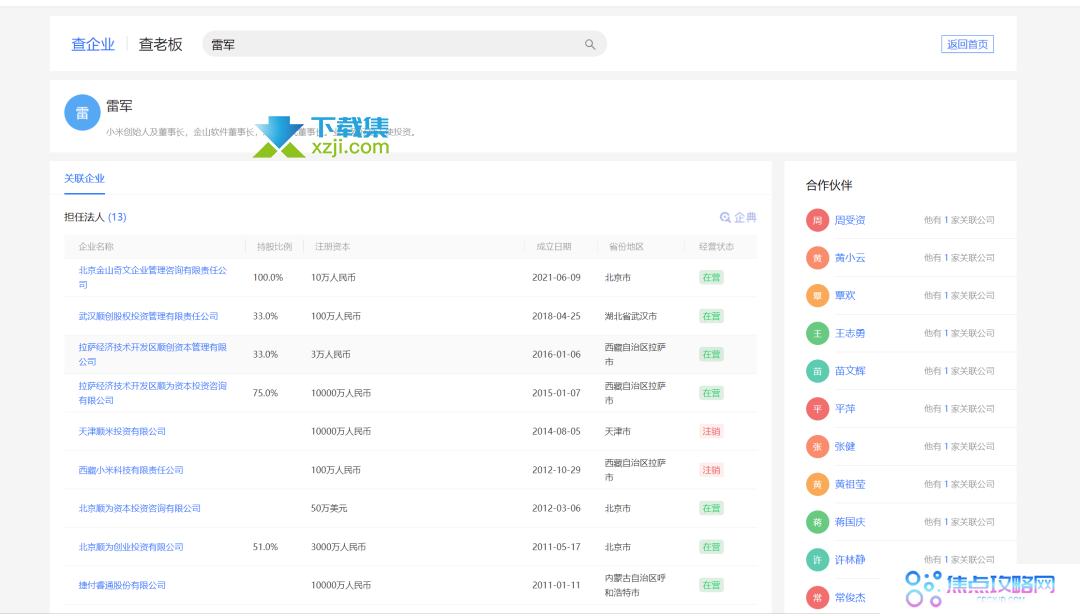Viewport: 1080px width, 614px height.
Task: Click the 注销 status of 天津顺米投资
Action: (711, 431)
